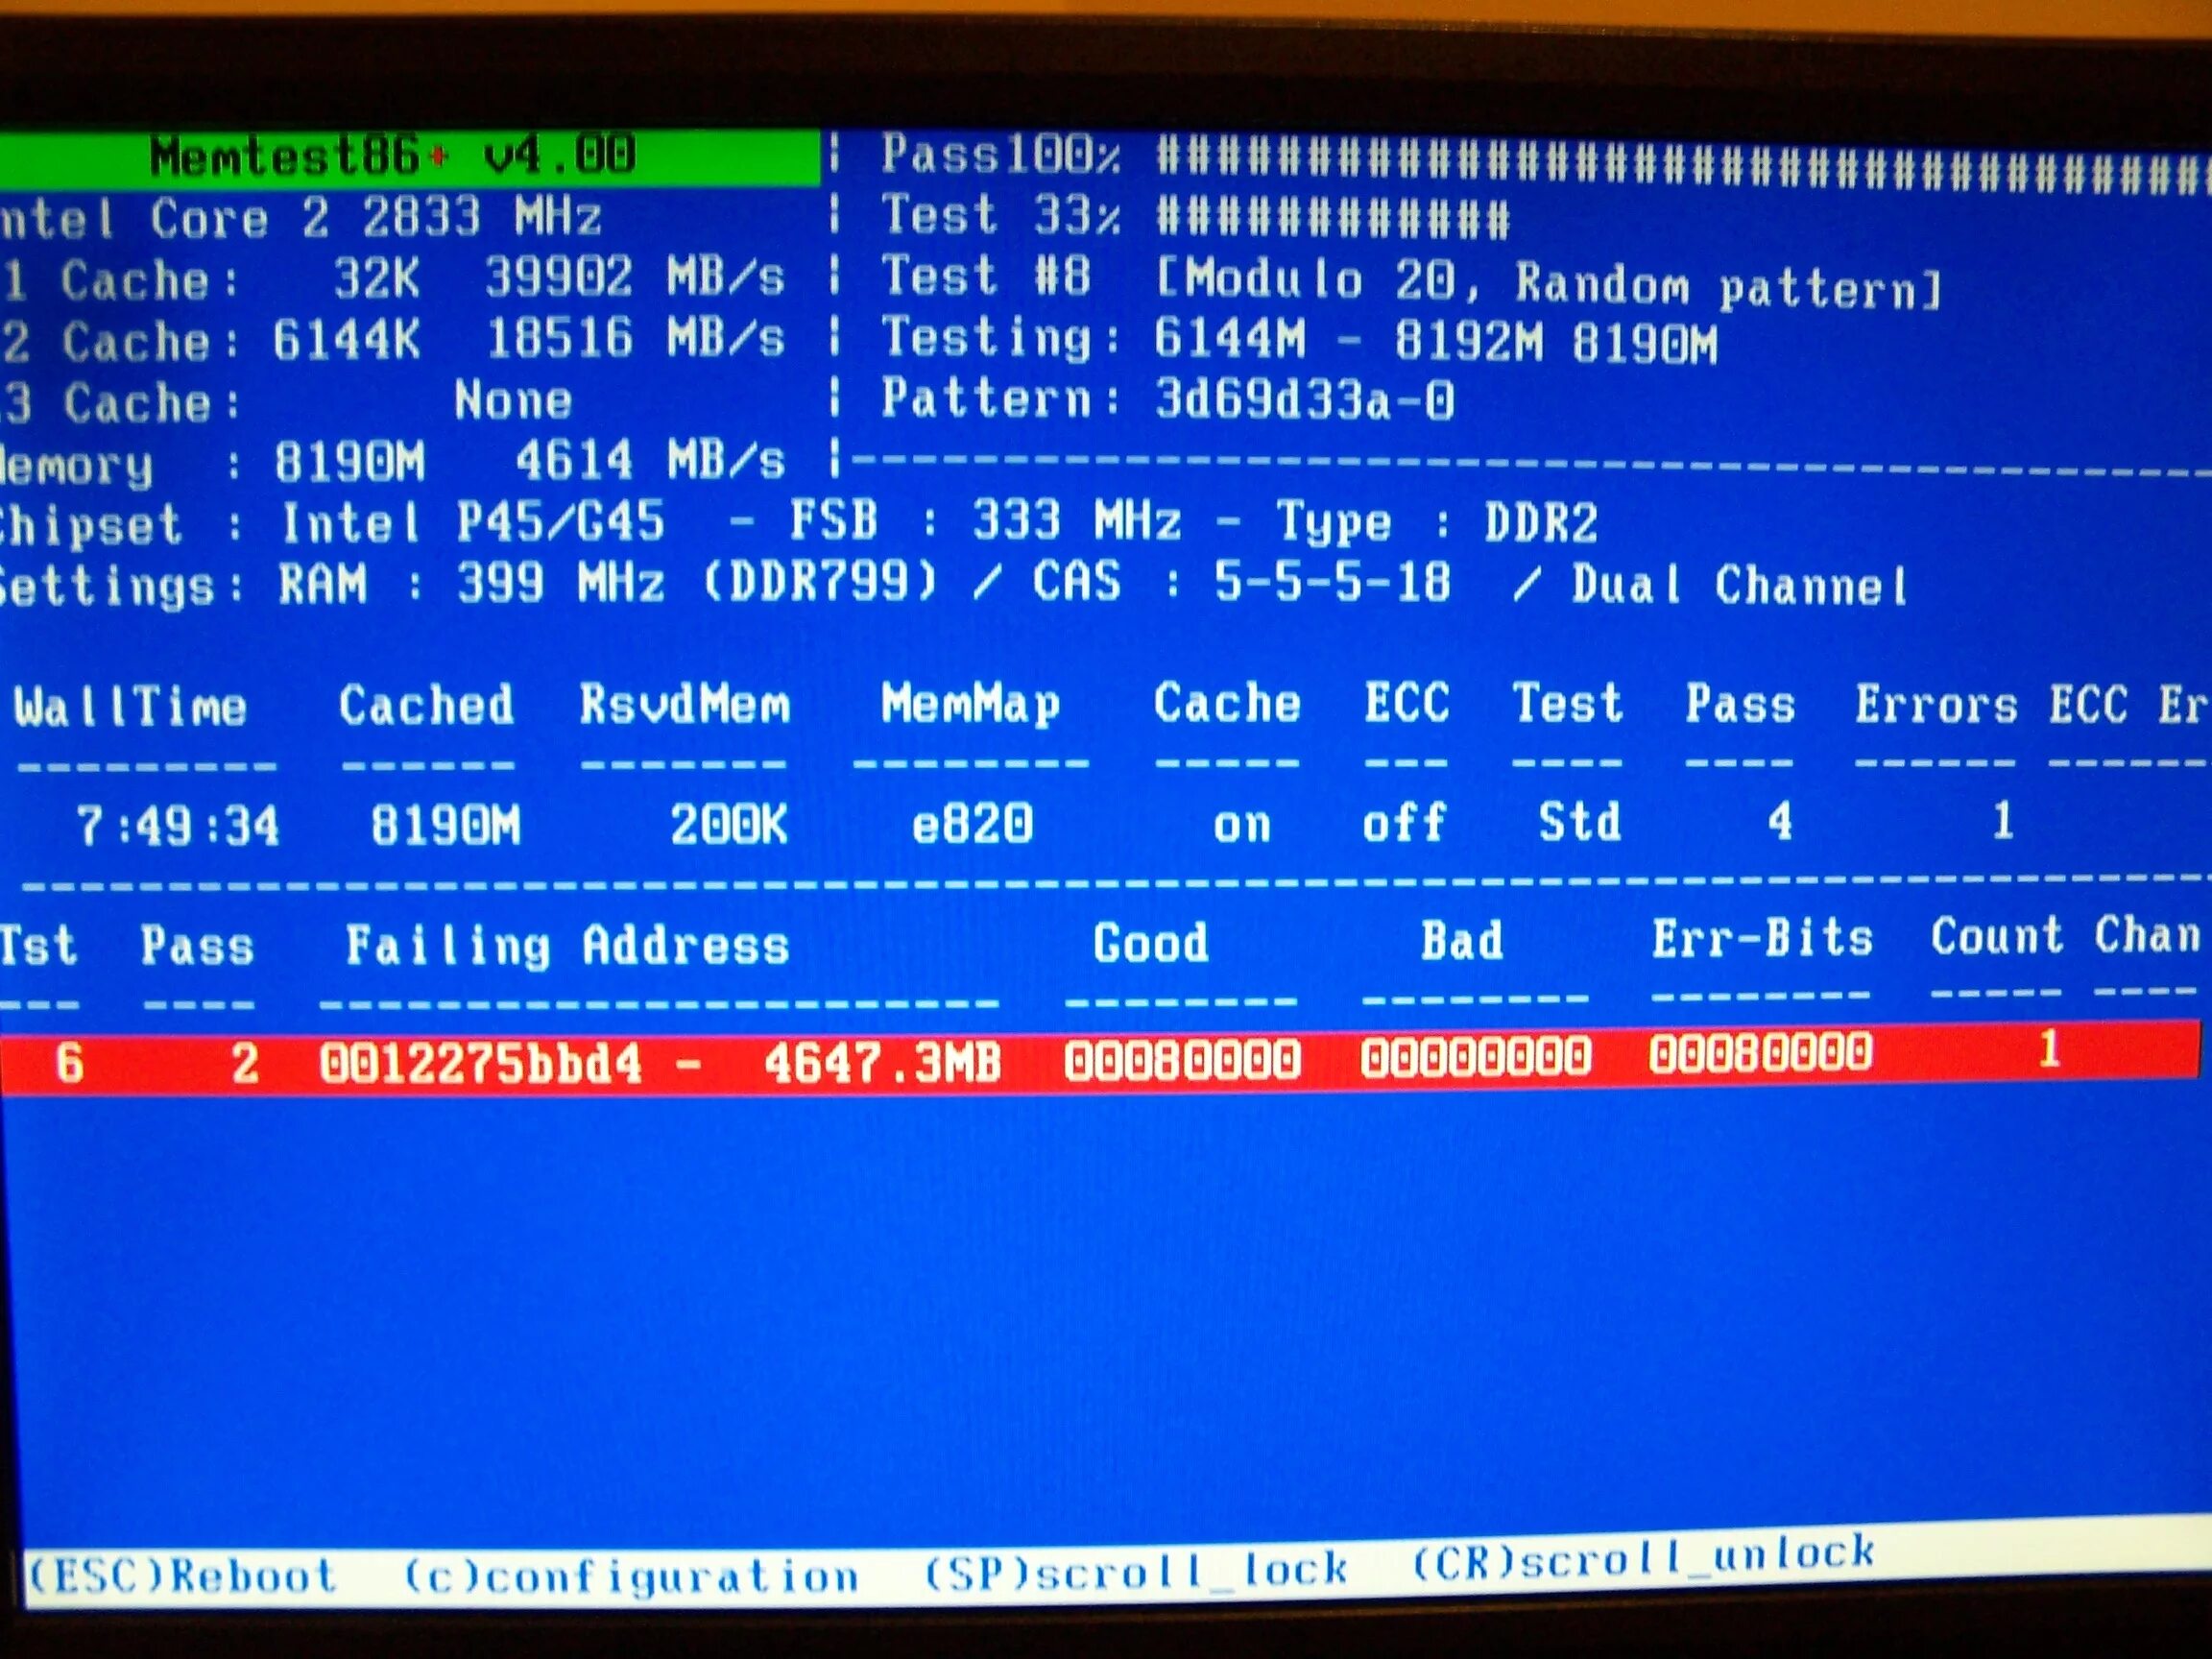Click the Pattern 3d69d33a-0 value
This screenshot has height=1659, width=2212.
1303,400
